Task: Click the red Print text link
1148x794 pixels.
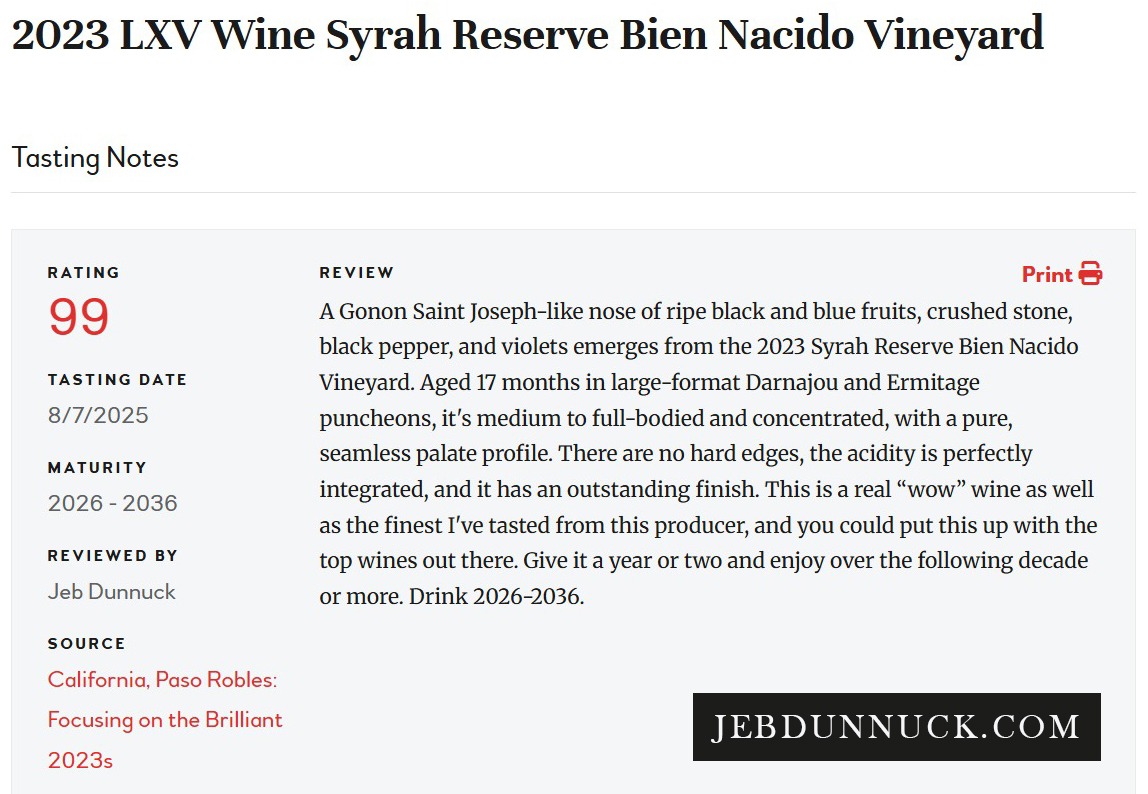Action: click(1047, 274)
